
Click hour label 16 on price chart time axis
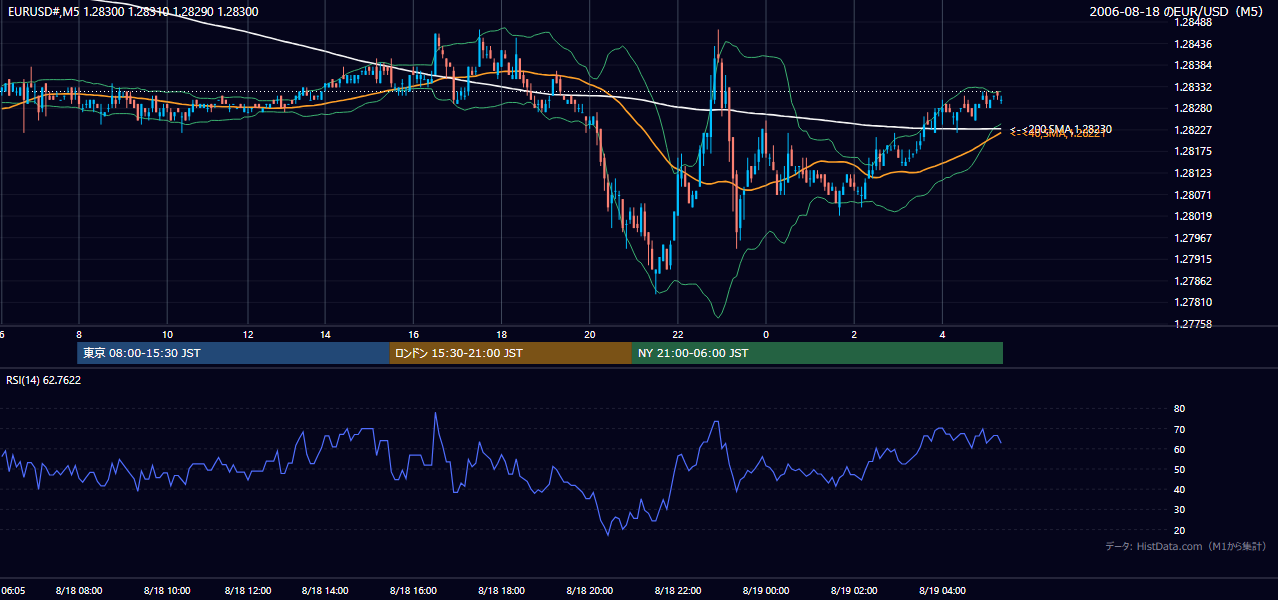point(414,334)
